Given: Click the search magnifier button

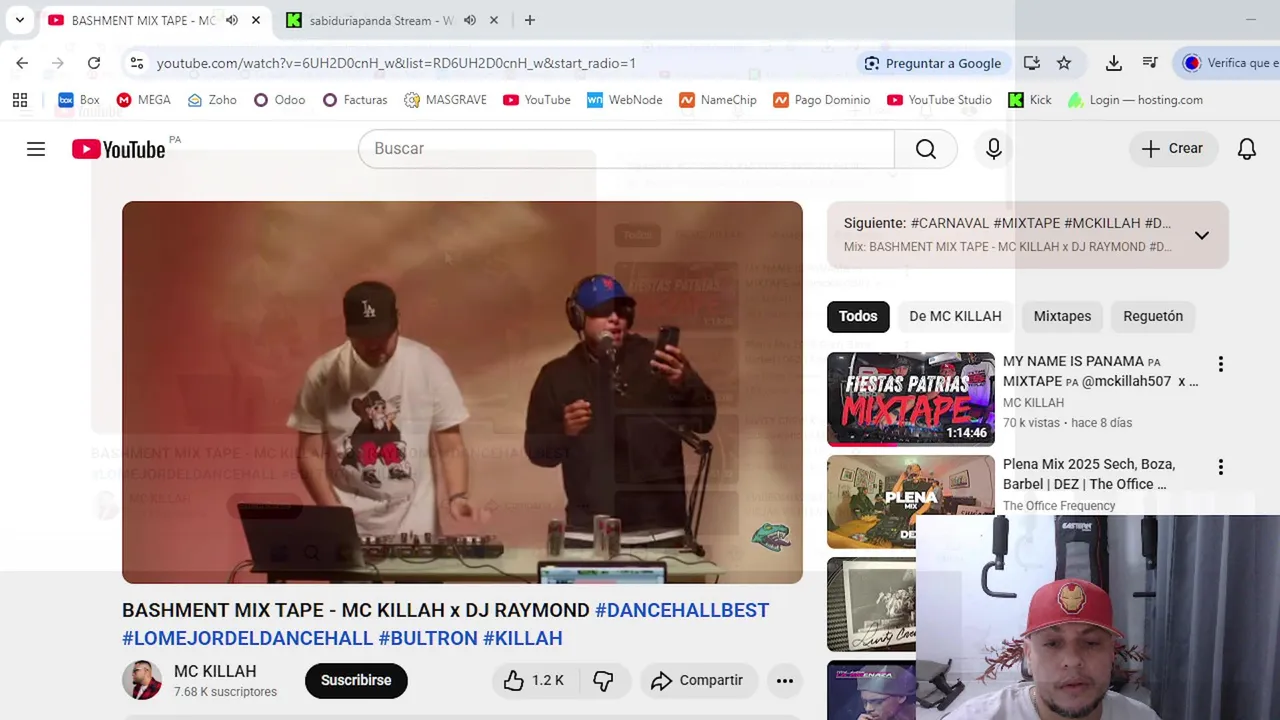Looking at the screenshot, I should pyautogui.click(x=926, y=149).
